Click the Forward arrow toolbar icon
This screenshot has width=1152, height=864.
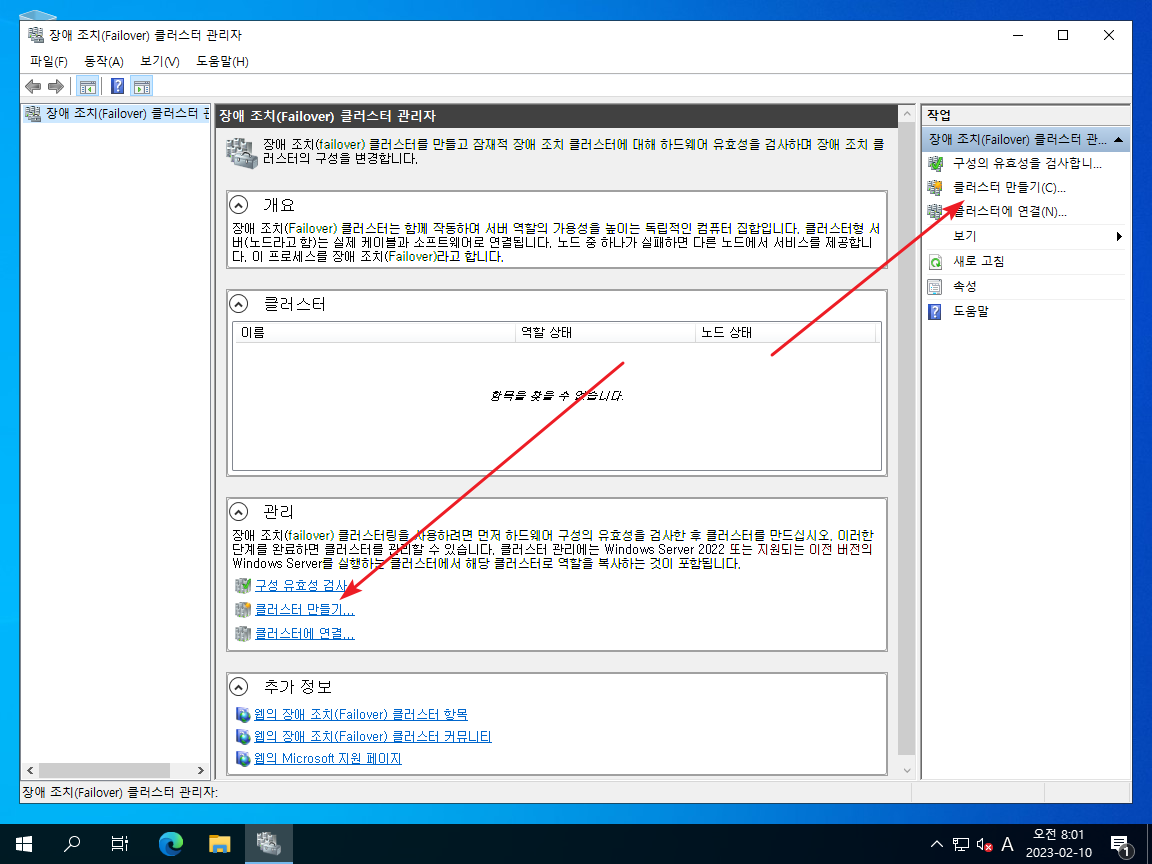coord(56,87)
